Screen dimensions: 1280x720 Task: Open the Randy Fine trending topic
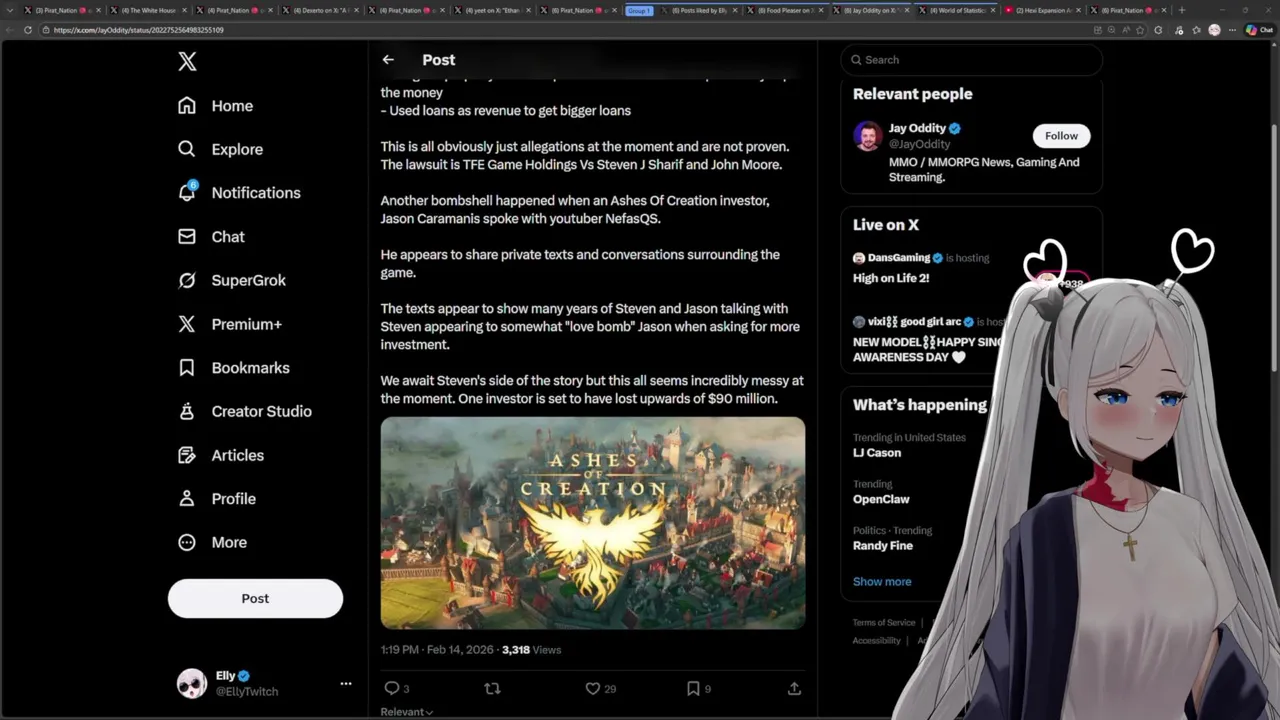(x=892, y=538)
